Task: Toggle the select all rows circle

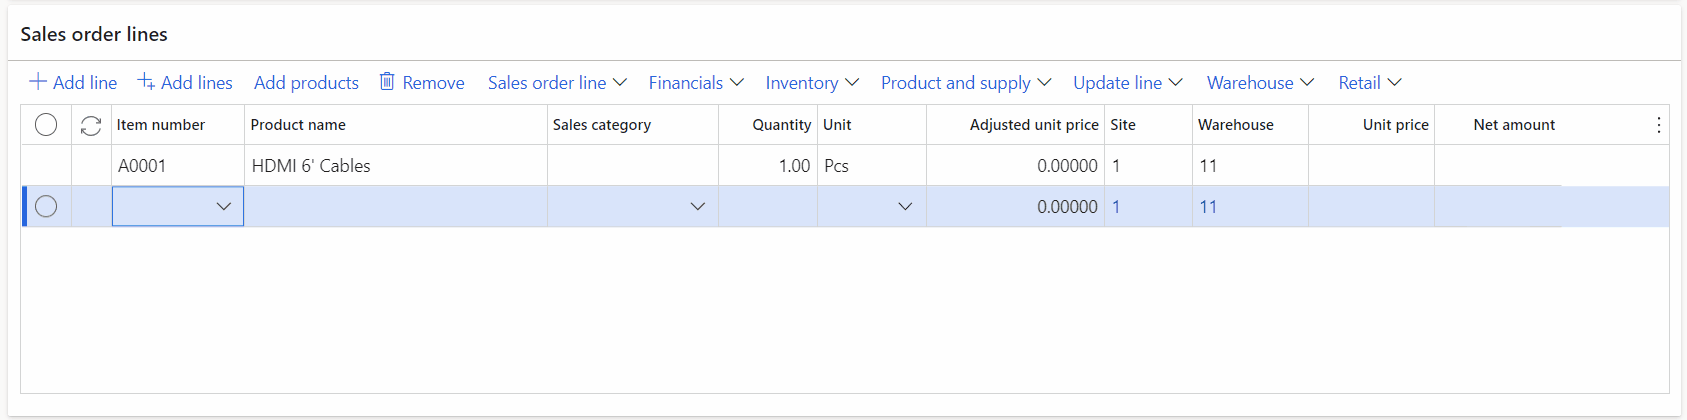Action: (46, 125)
